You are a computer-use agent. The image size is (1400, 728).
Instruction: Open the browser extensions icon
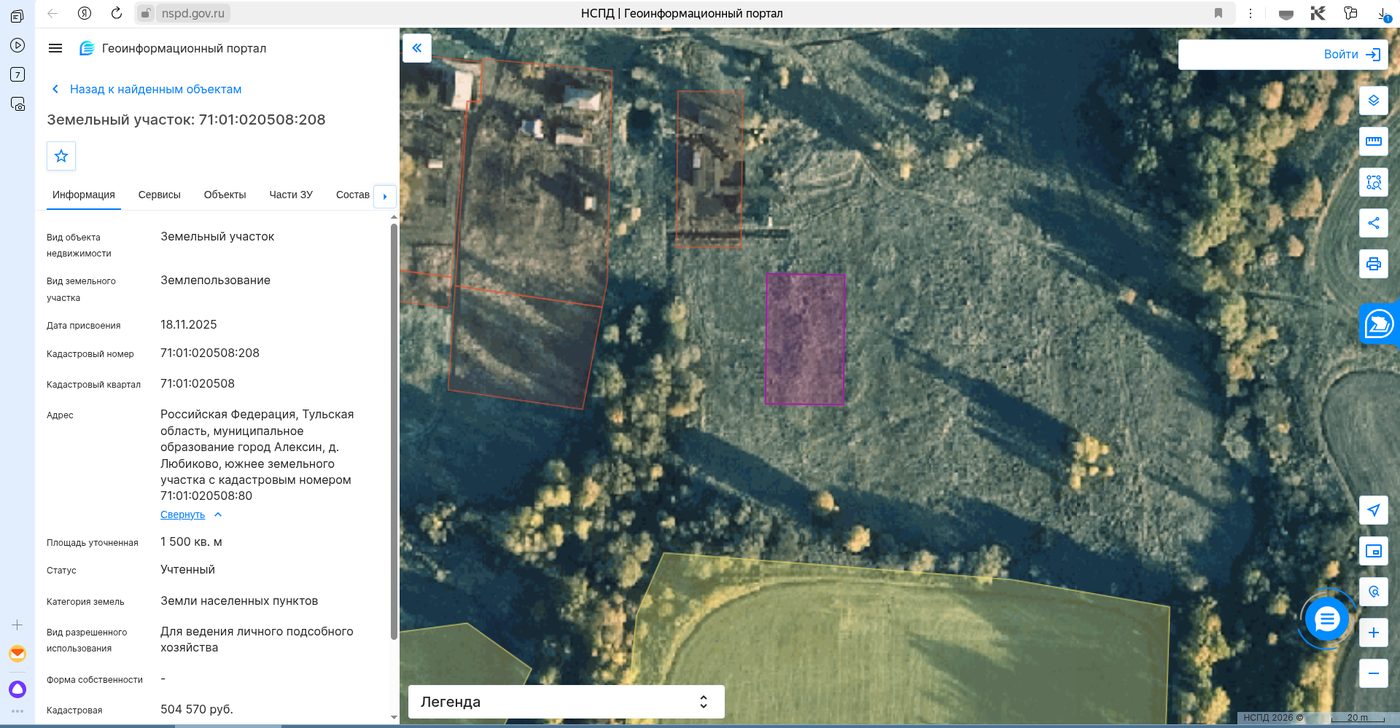coord(1351,13)
